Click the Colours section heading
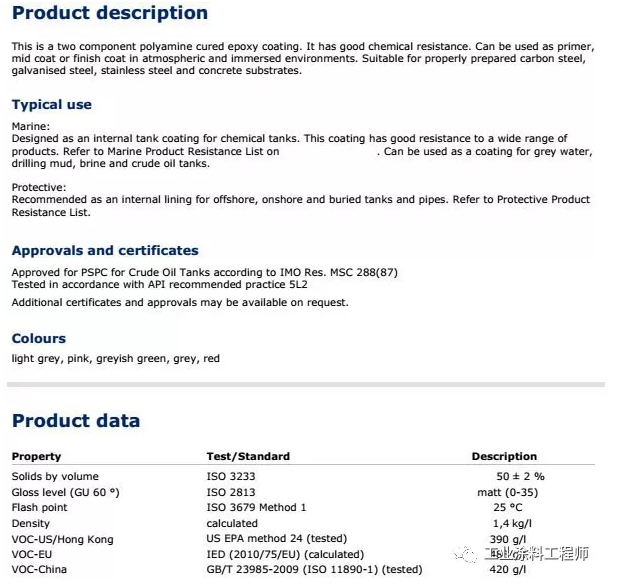Viewport: 628px width, 588px height. [x=38, y=338]
